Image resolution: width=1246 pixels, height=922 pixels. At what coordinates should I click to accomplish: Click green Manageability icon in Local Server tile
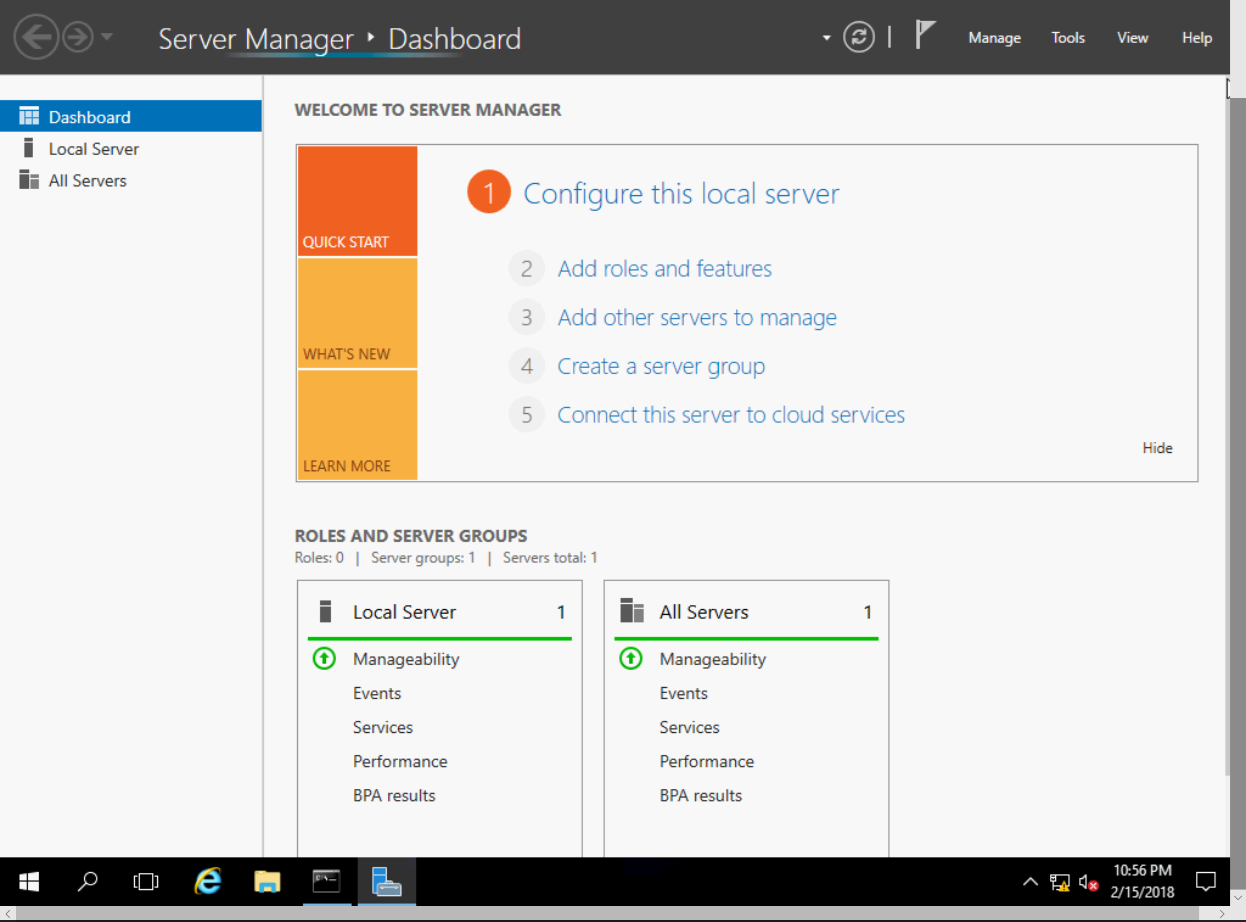tap(324, 659)
